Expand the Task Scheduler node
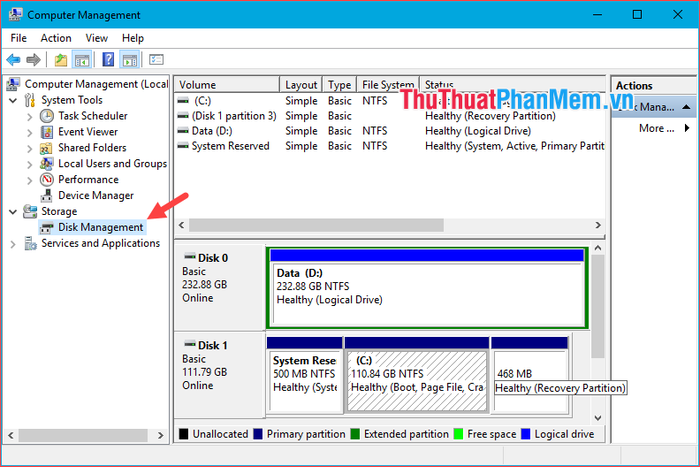The width and height of the screenshot is (700, 467). tap(29, 117)
